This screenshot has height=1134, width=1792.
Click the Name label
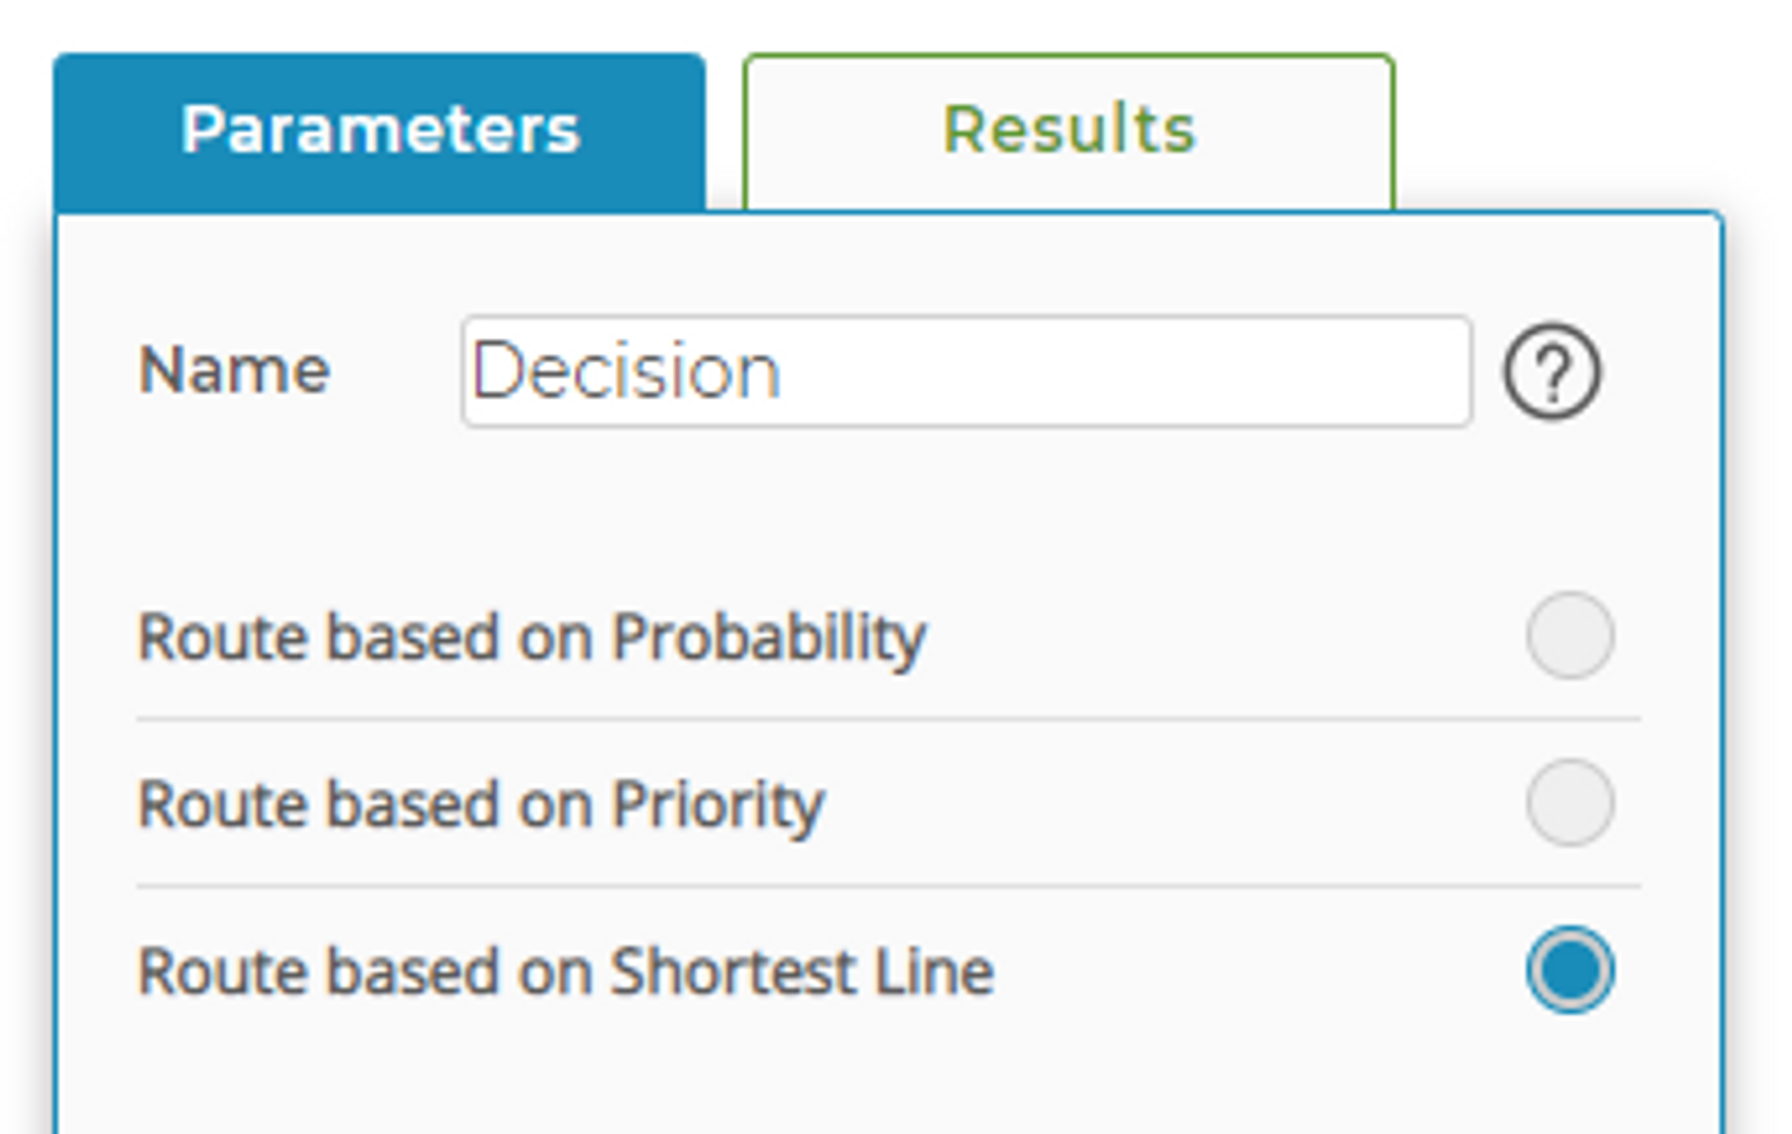click(x=235, y=372)
